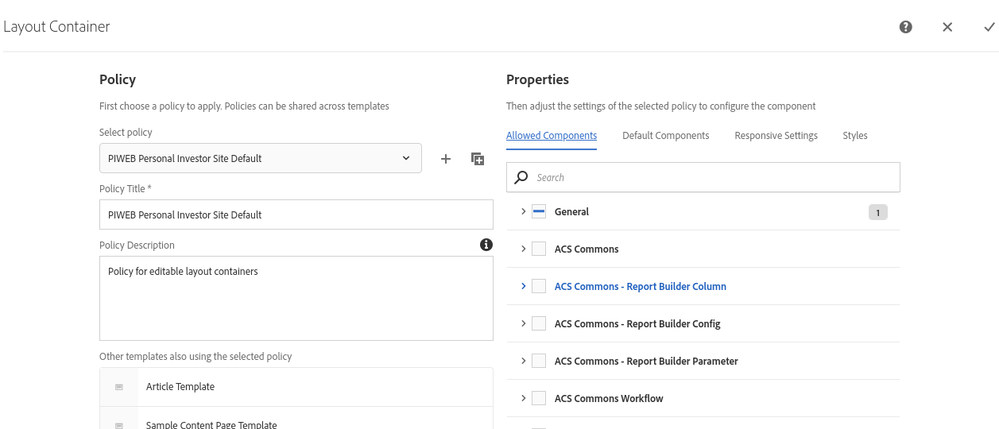Screen dimensions: 999x429
Task: Switch to Default Components tab
Action: pyautogui.click(x=665, y=136)
